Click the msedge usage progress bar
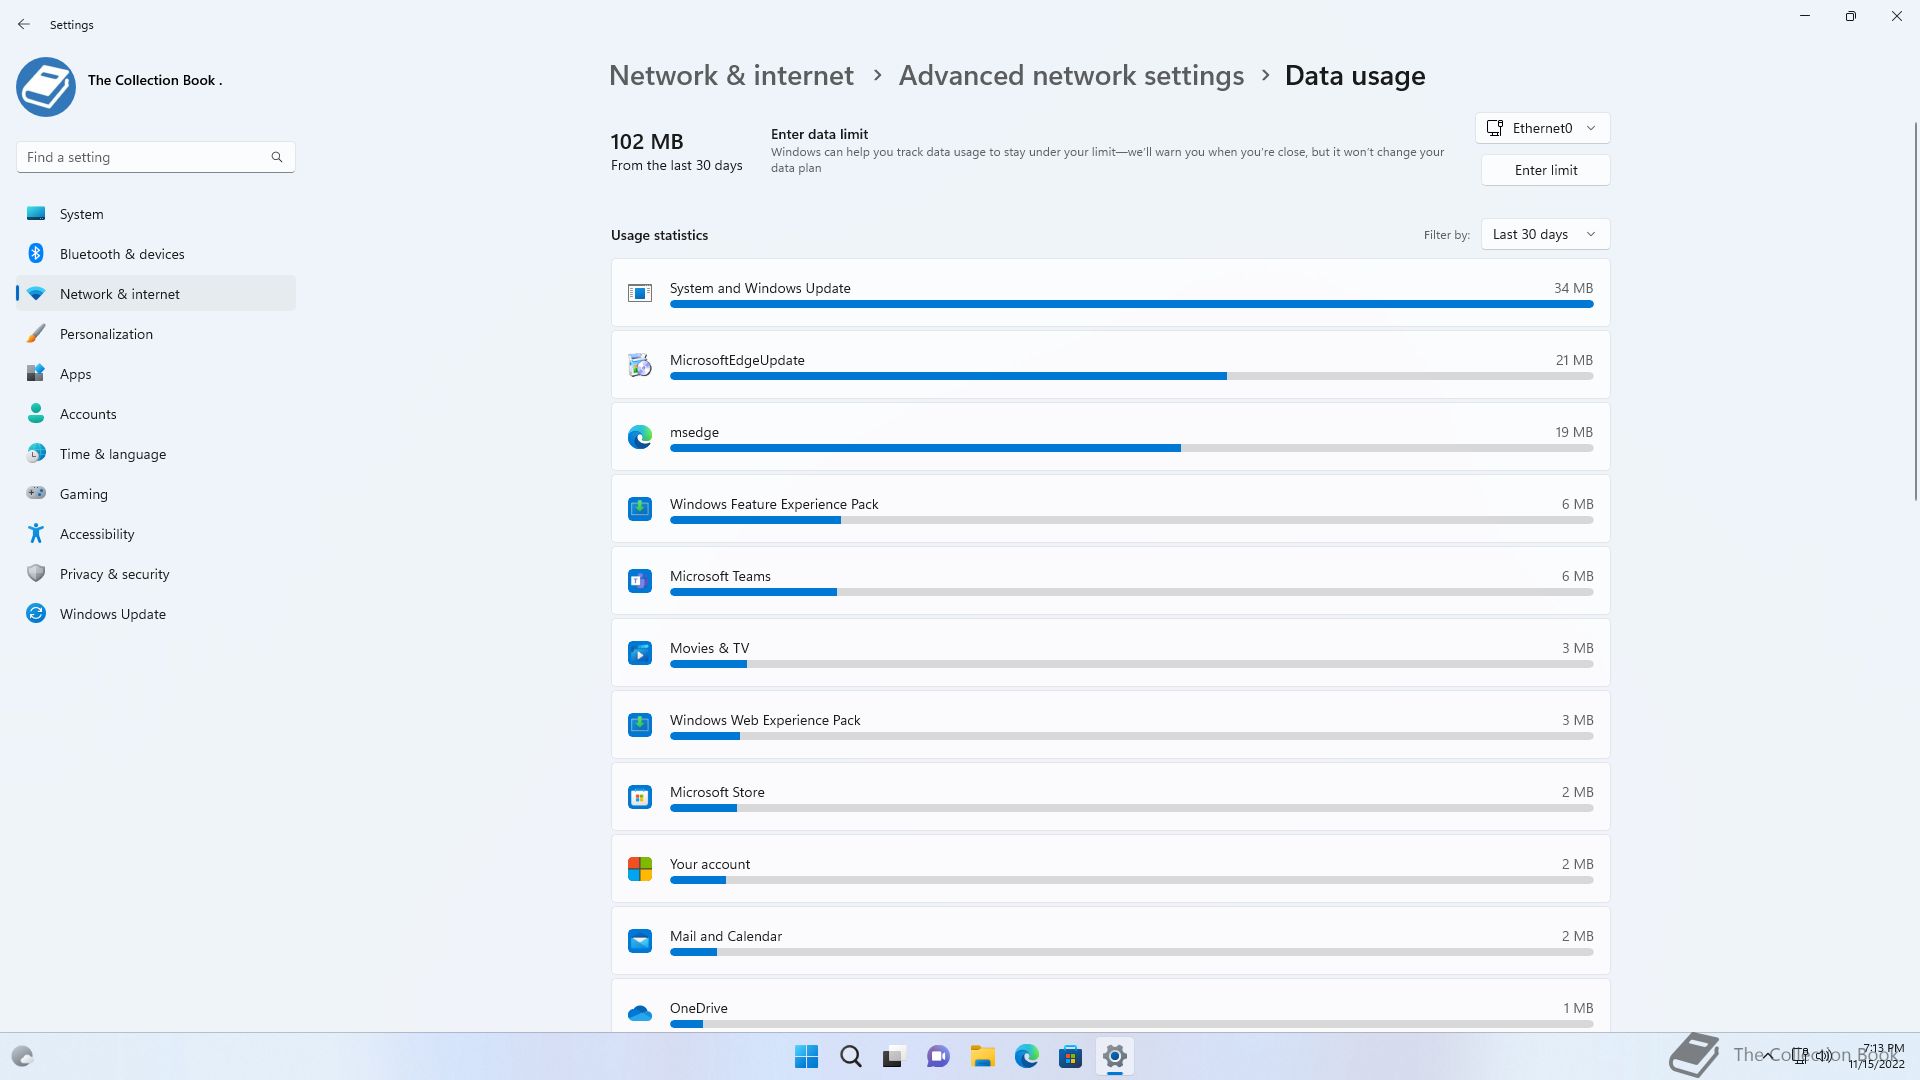This screenshot has width=1920, height=1080. [x=1131, y=448]
